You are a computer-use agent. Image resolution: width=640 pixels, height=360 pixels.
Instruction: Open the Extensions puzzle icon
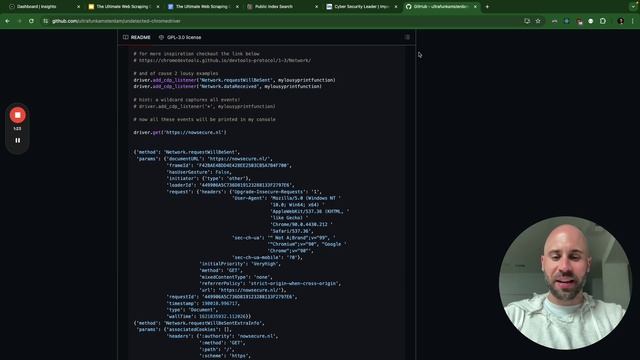tap(603, 21)
